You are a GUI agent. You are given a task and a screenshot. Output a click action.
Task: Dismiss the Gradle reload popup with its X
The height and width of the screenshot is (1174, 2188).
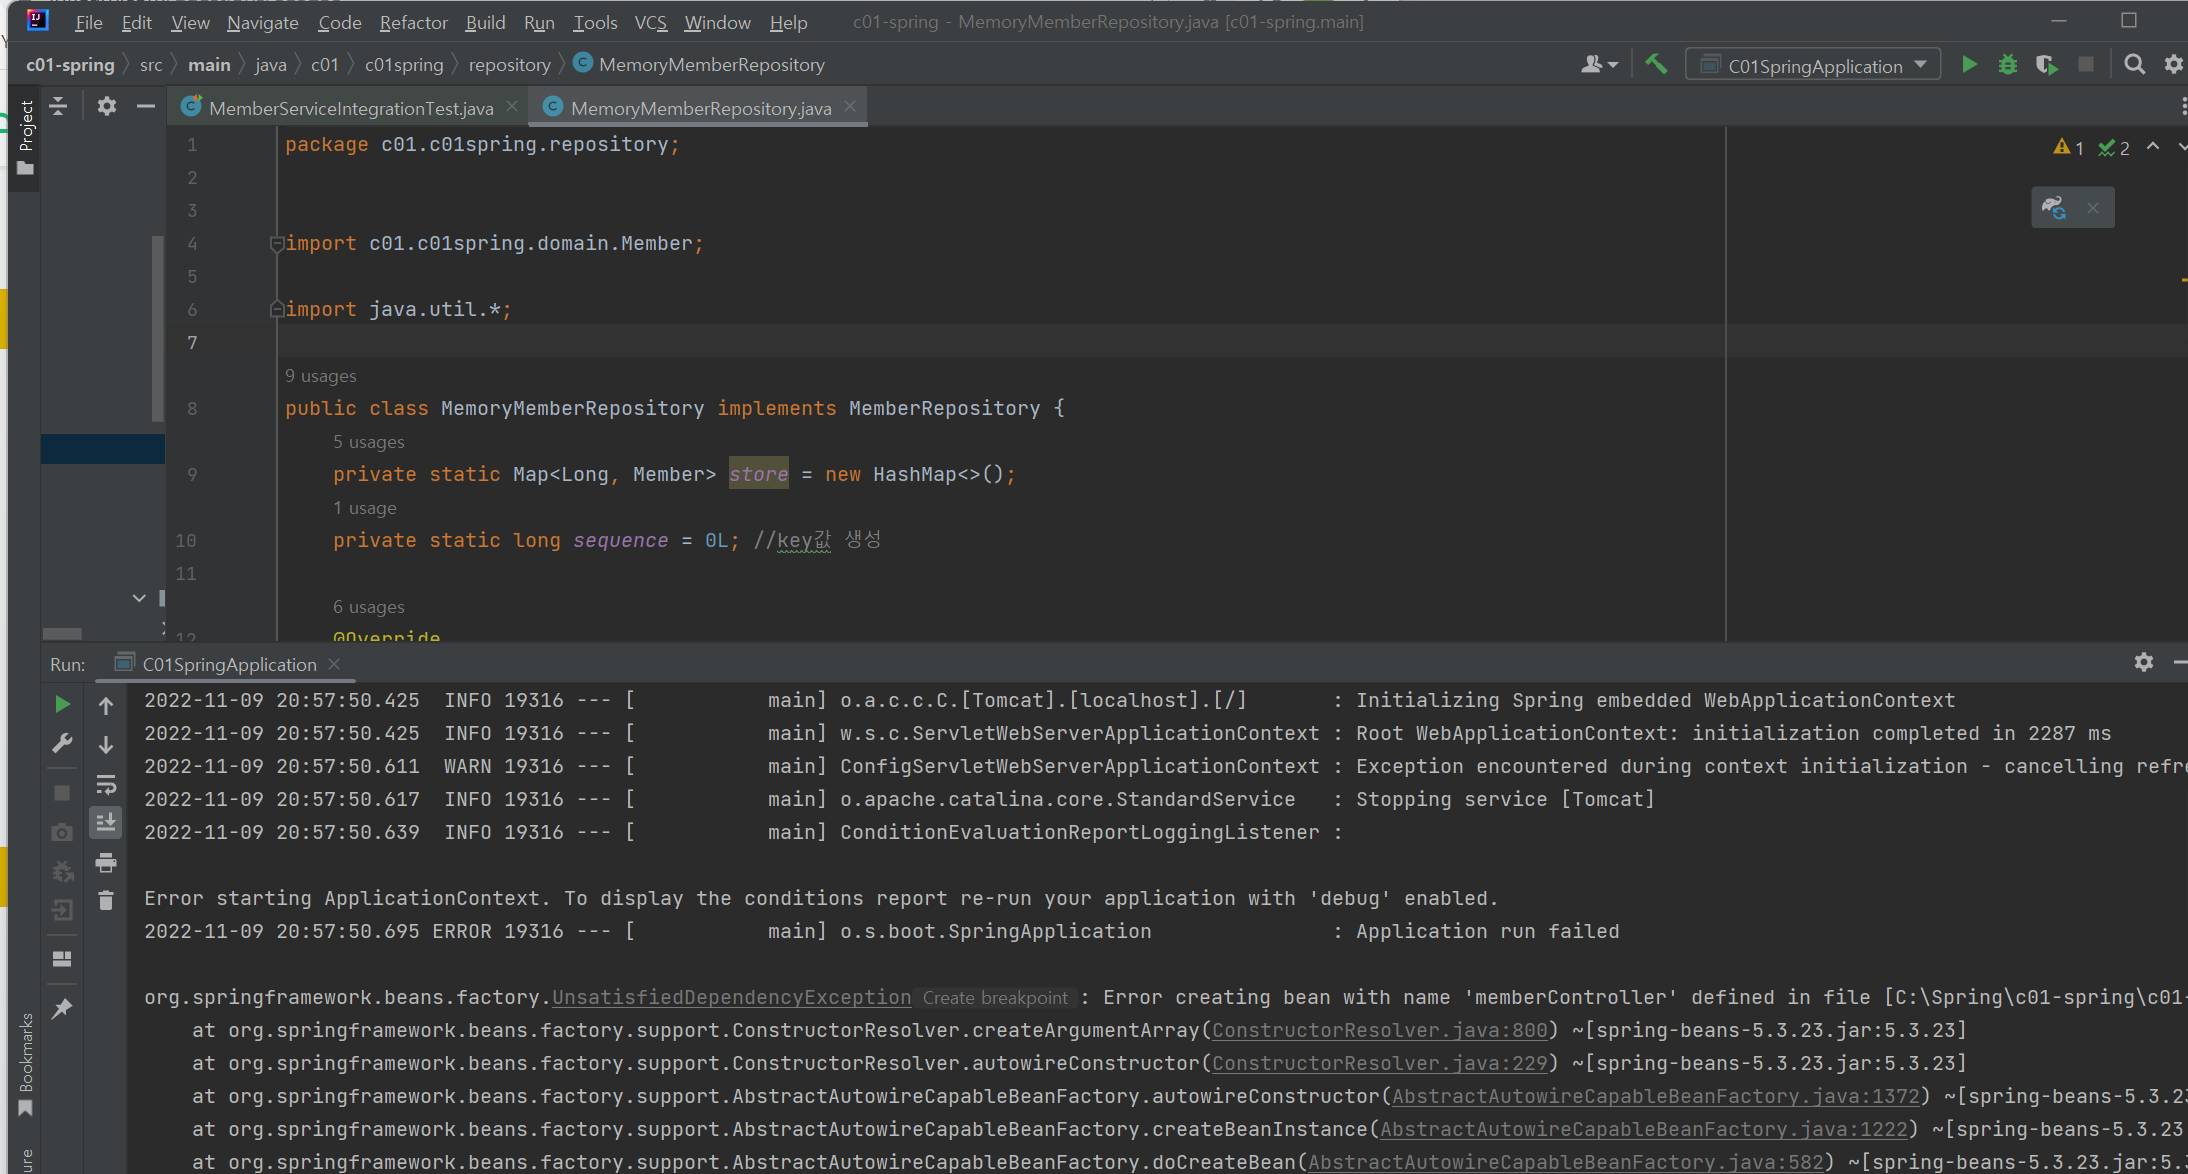(2093, 208)
